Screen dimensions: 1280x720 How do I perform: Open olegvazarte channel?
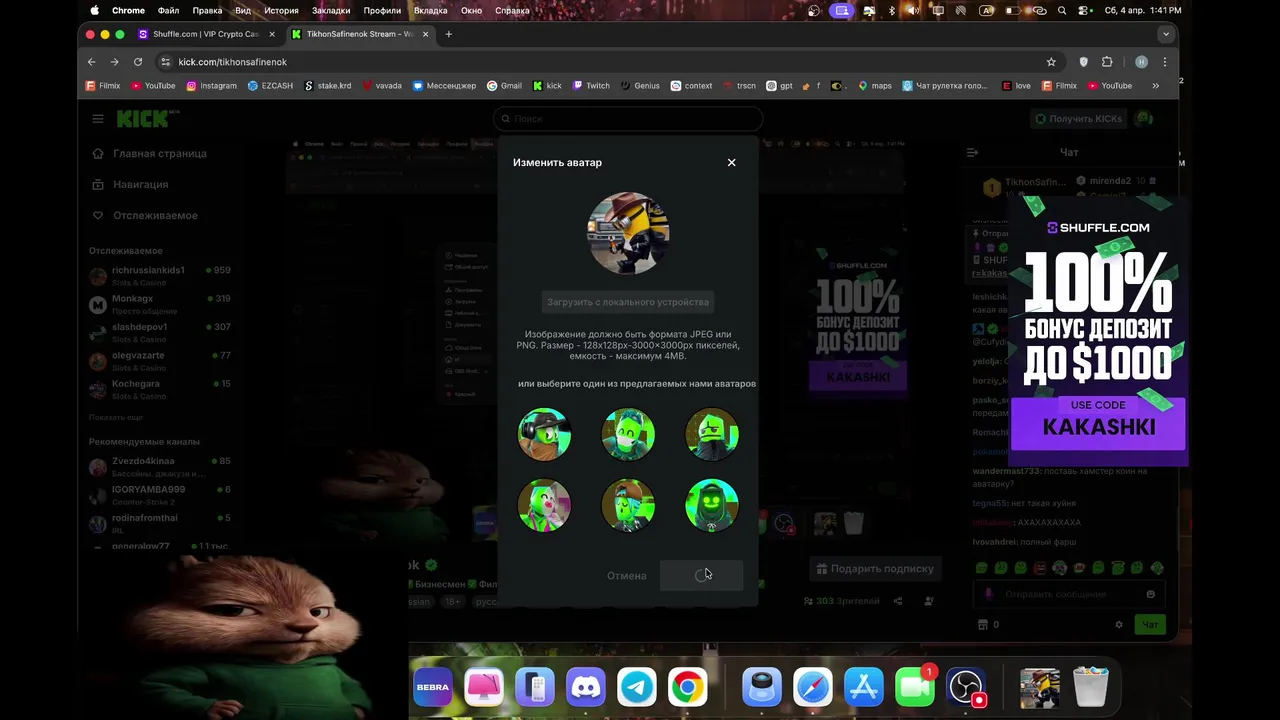tap(160, 361)
